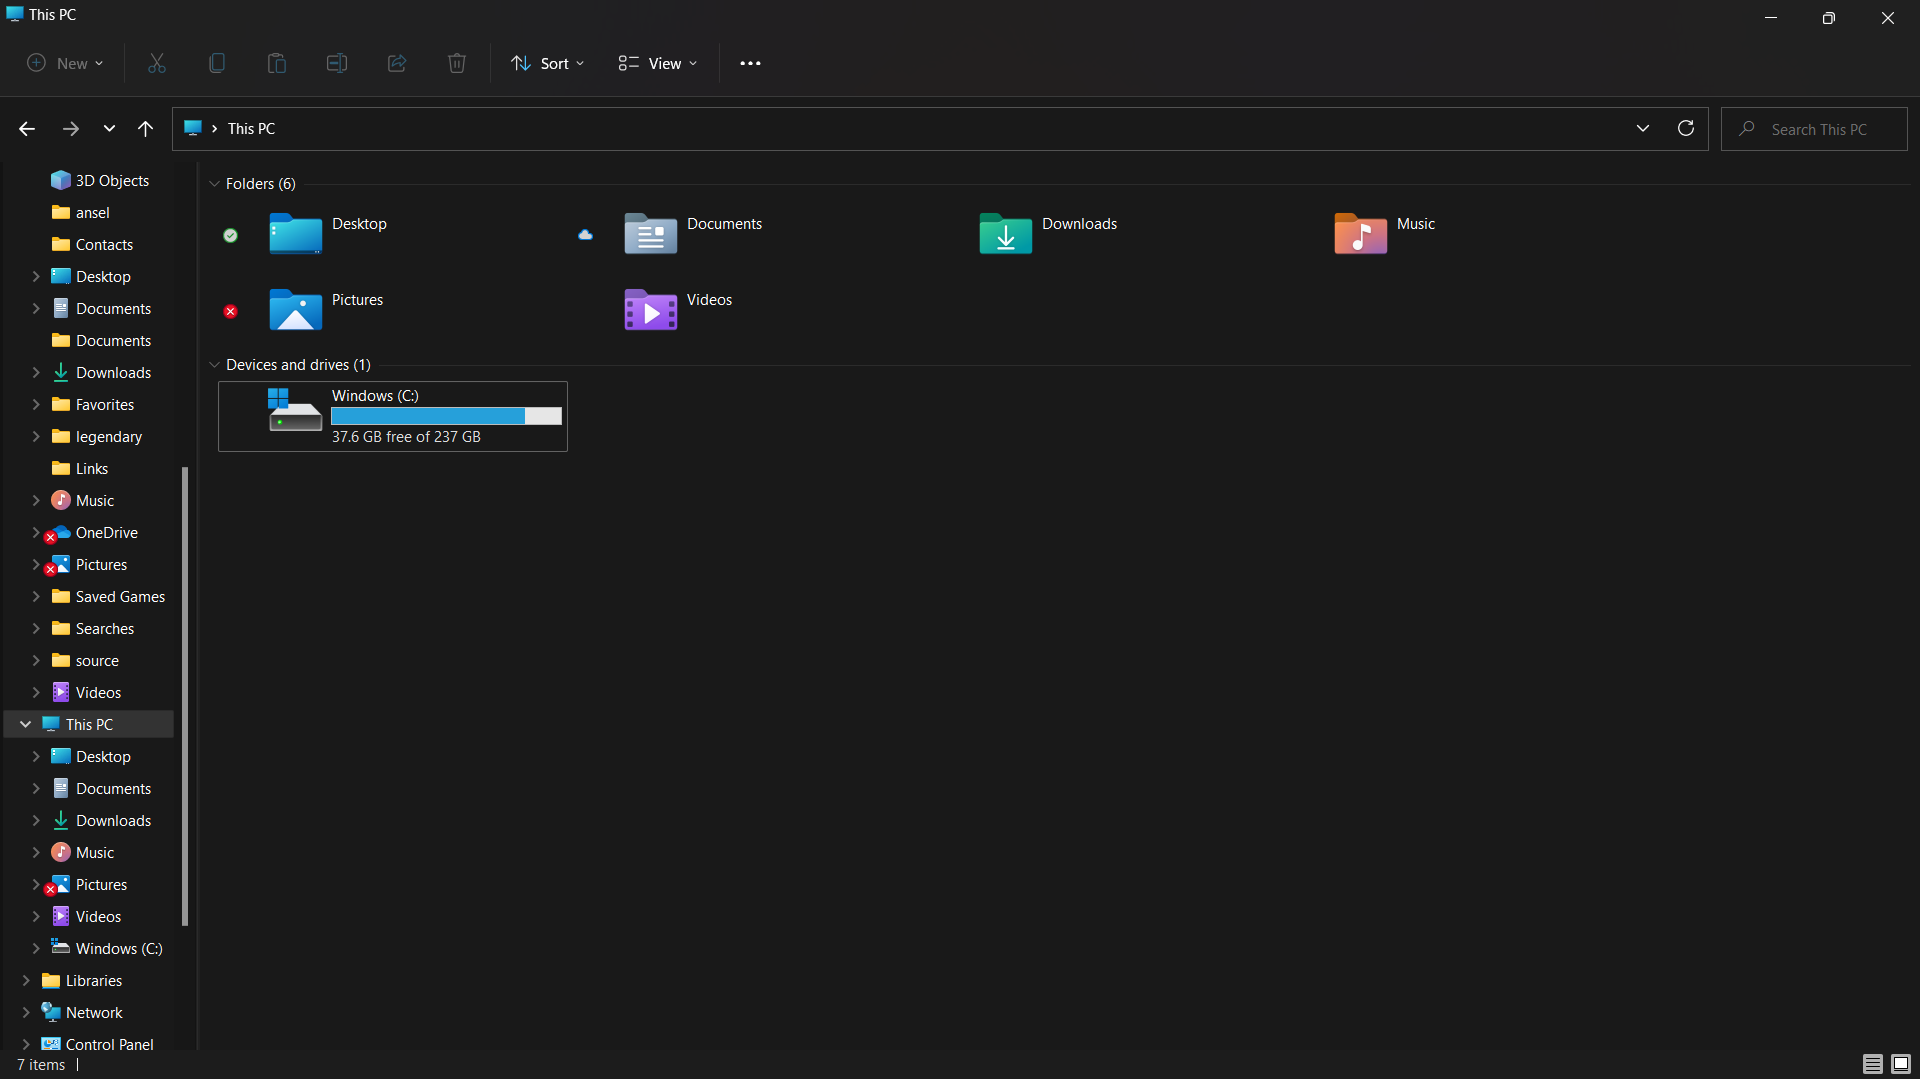Expand the Windows (C:) tree node
The image size is (1920, 1079).
[36, 948]
